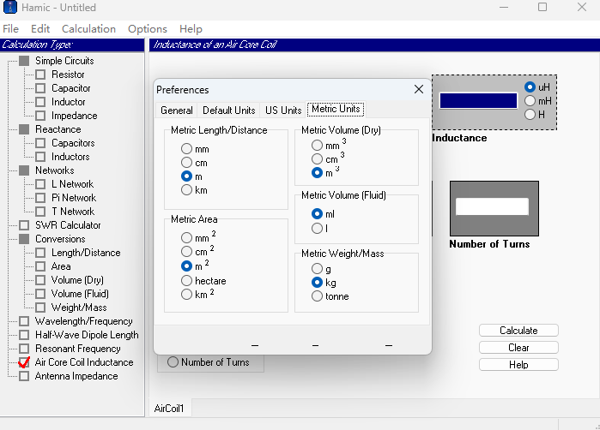This screenshot has width=600, height=430.
Task: Close the Preferences dialog
Action: click(419, 89)
